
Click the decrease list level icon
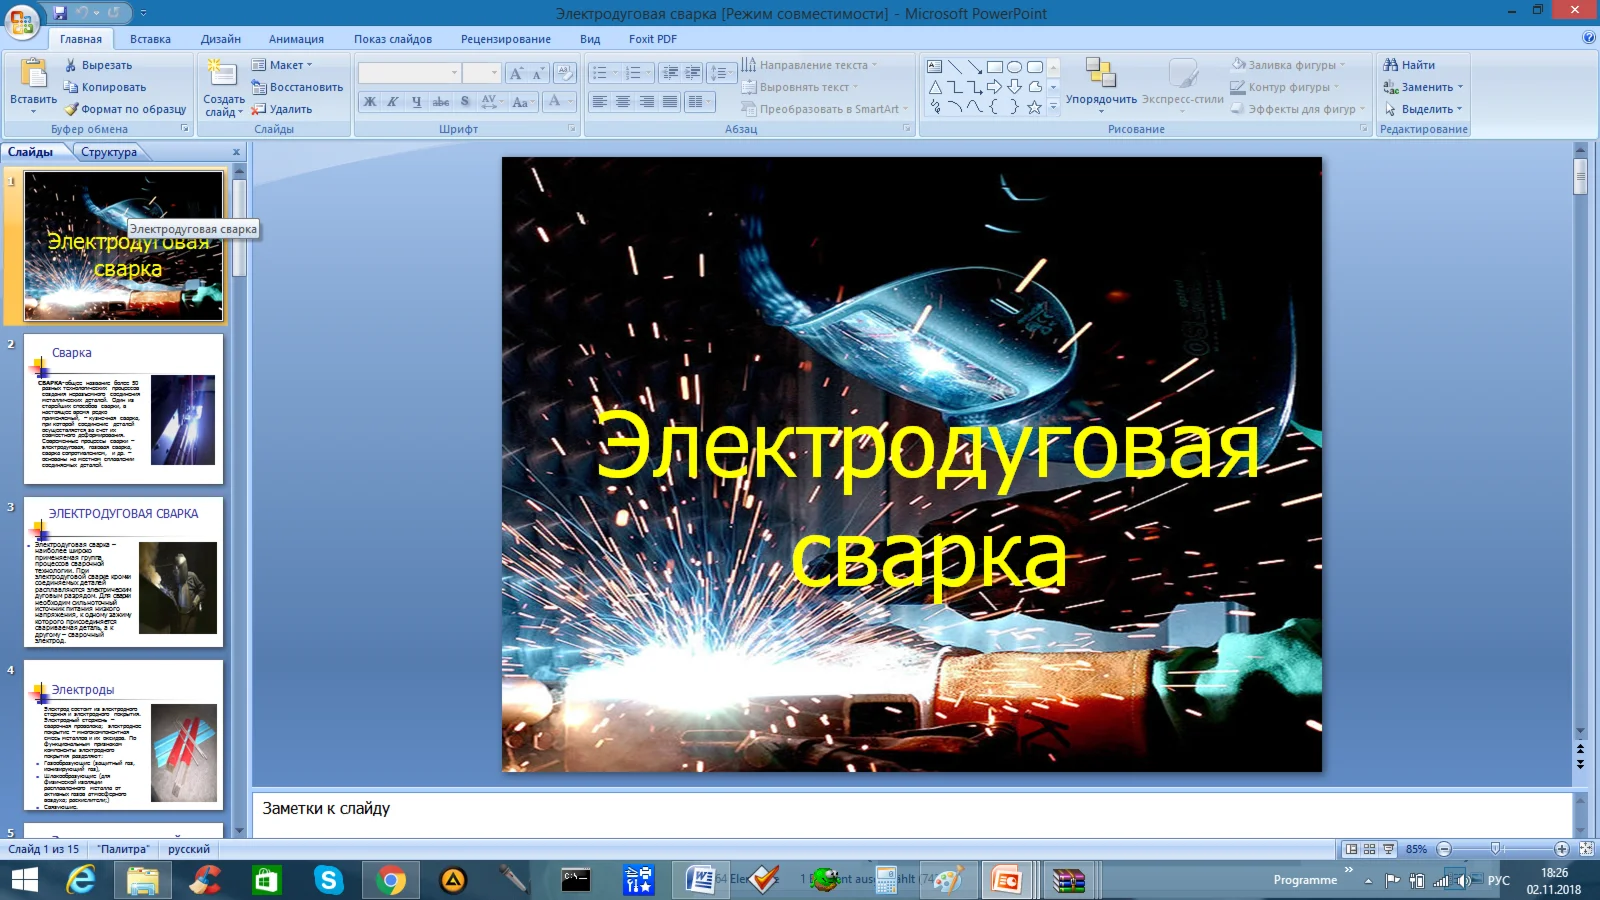(669, 73)
